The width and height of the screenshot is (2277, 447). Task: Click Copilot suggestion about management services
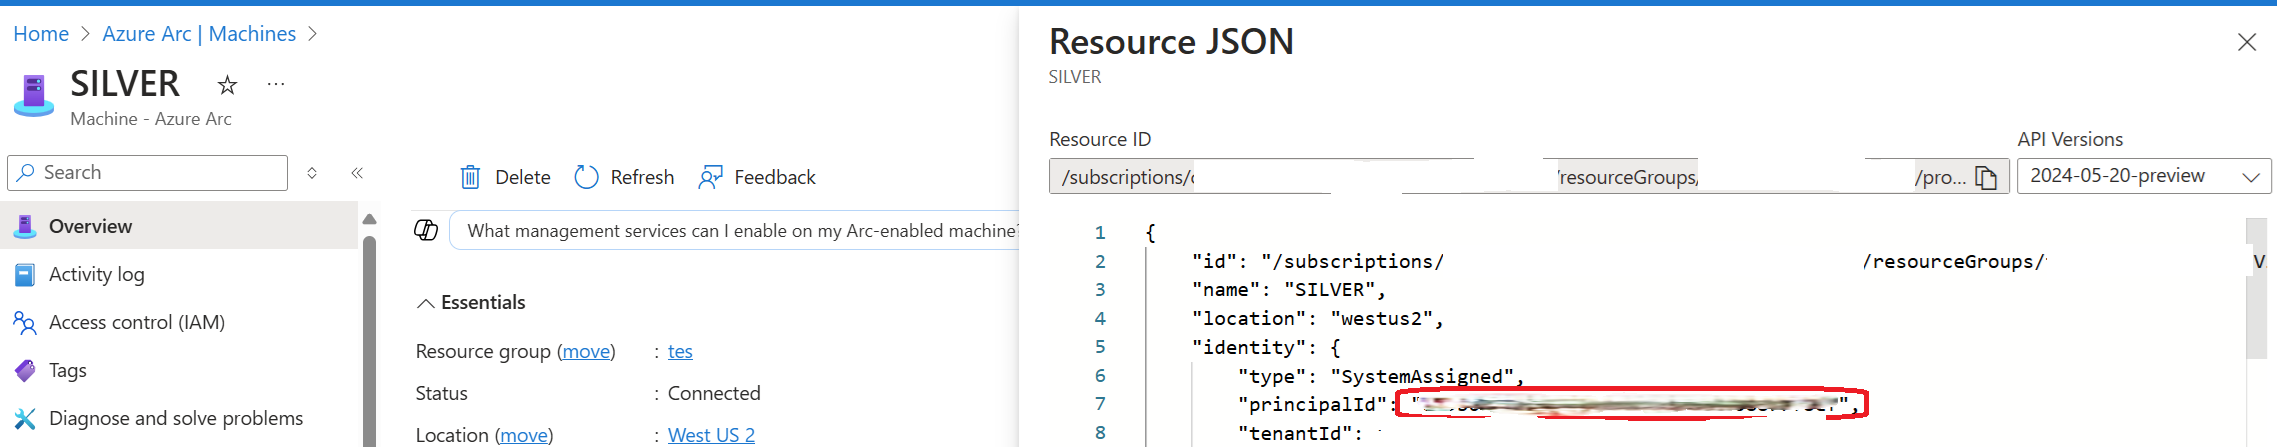tap(741, 231)
